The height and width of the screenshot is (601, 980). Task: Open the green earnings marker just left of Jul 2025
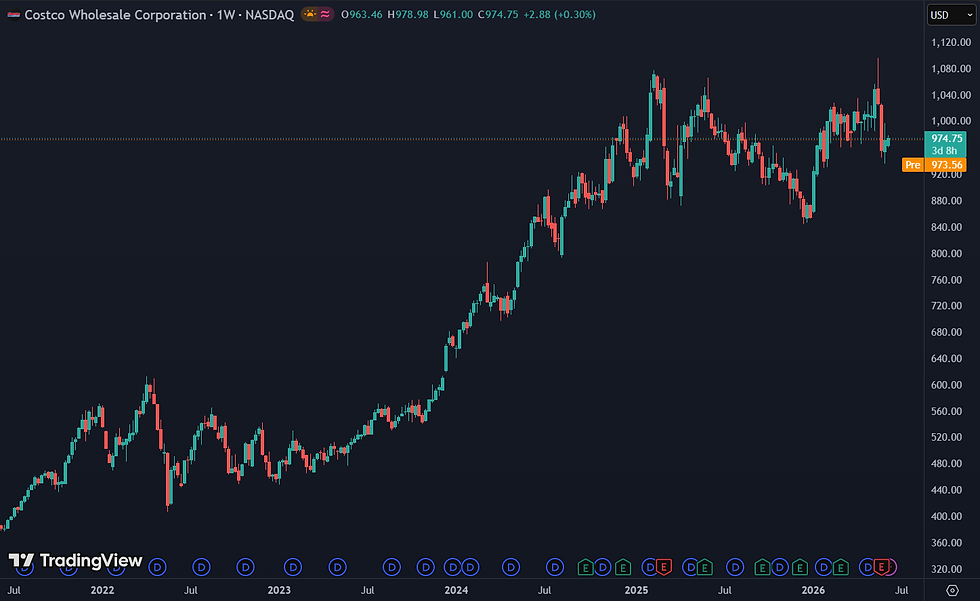(704, 567)
